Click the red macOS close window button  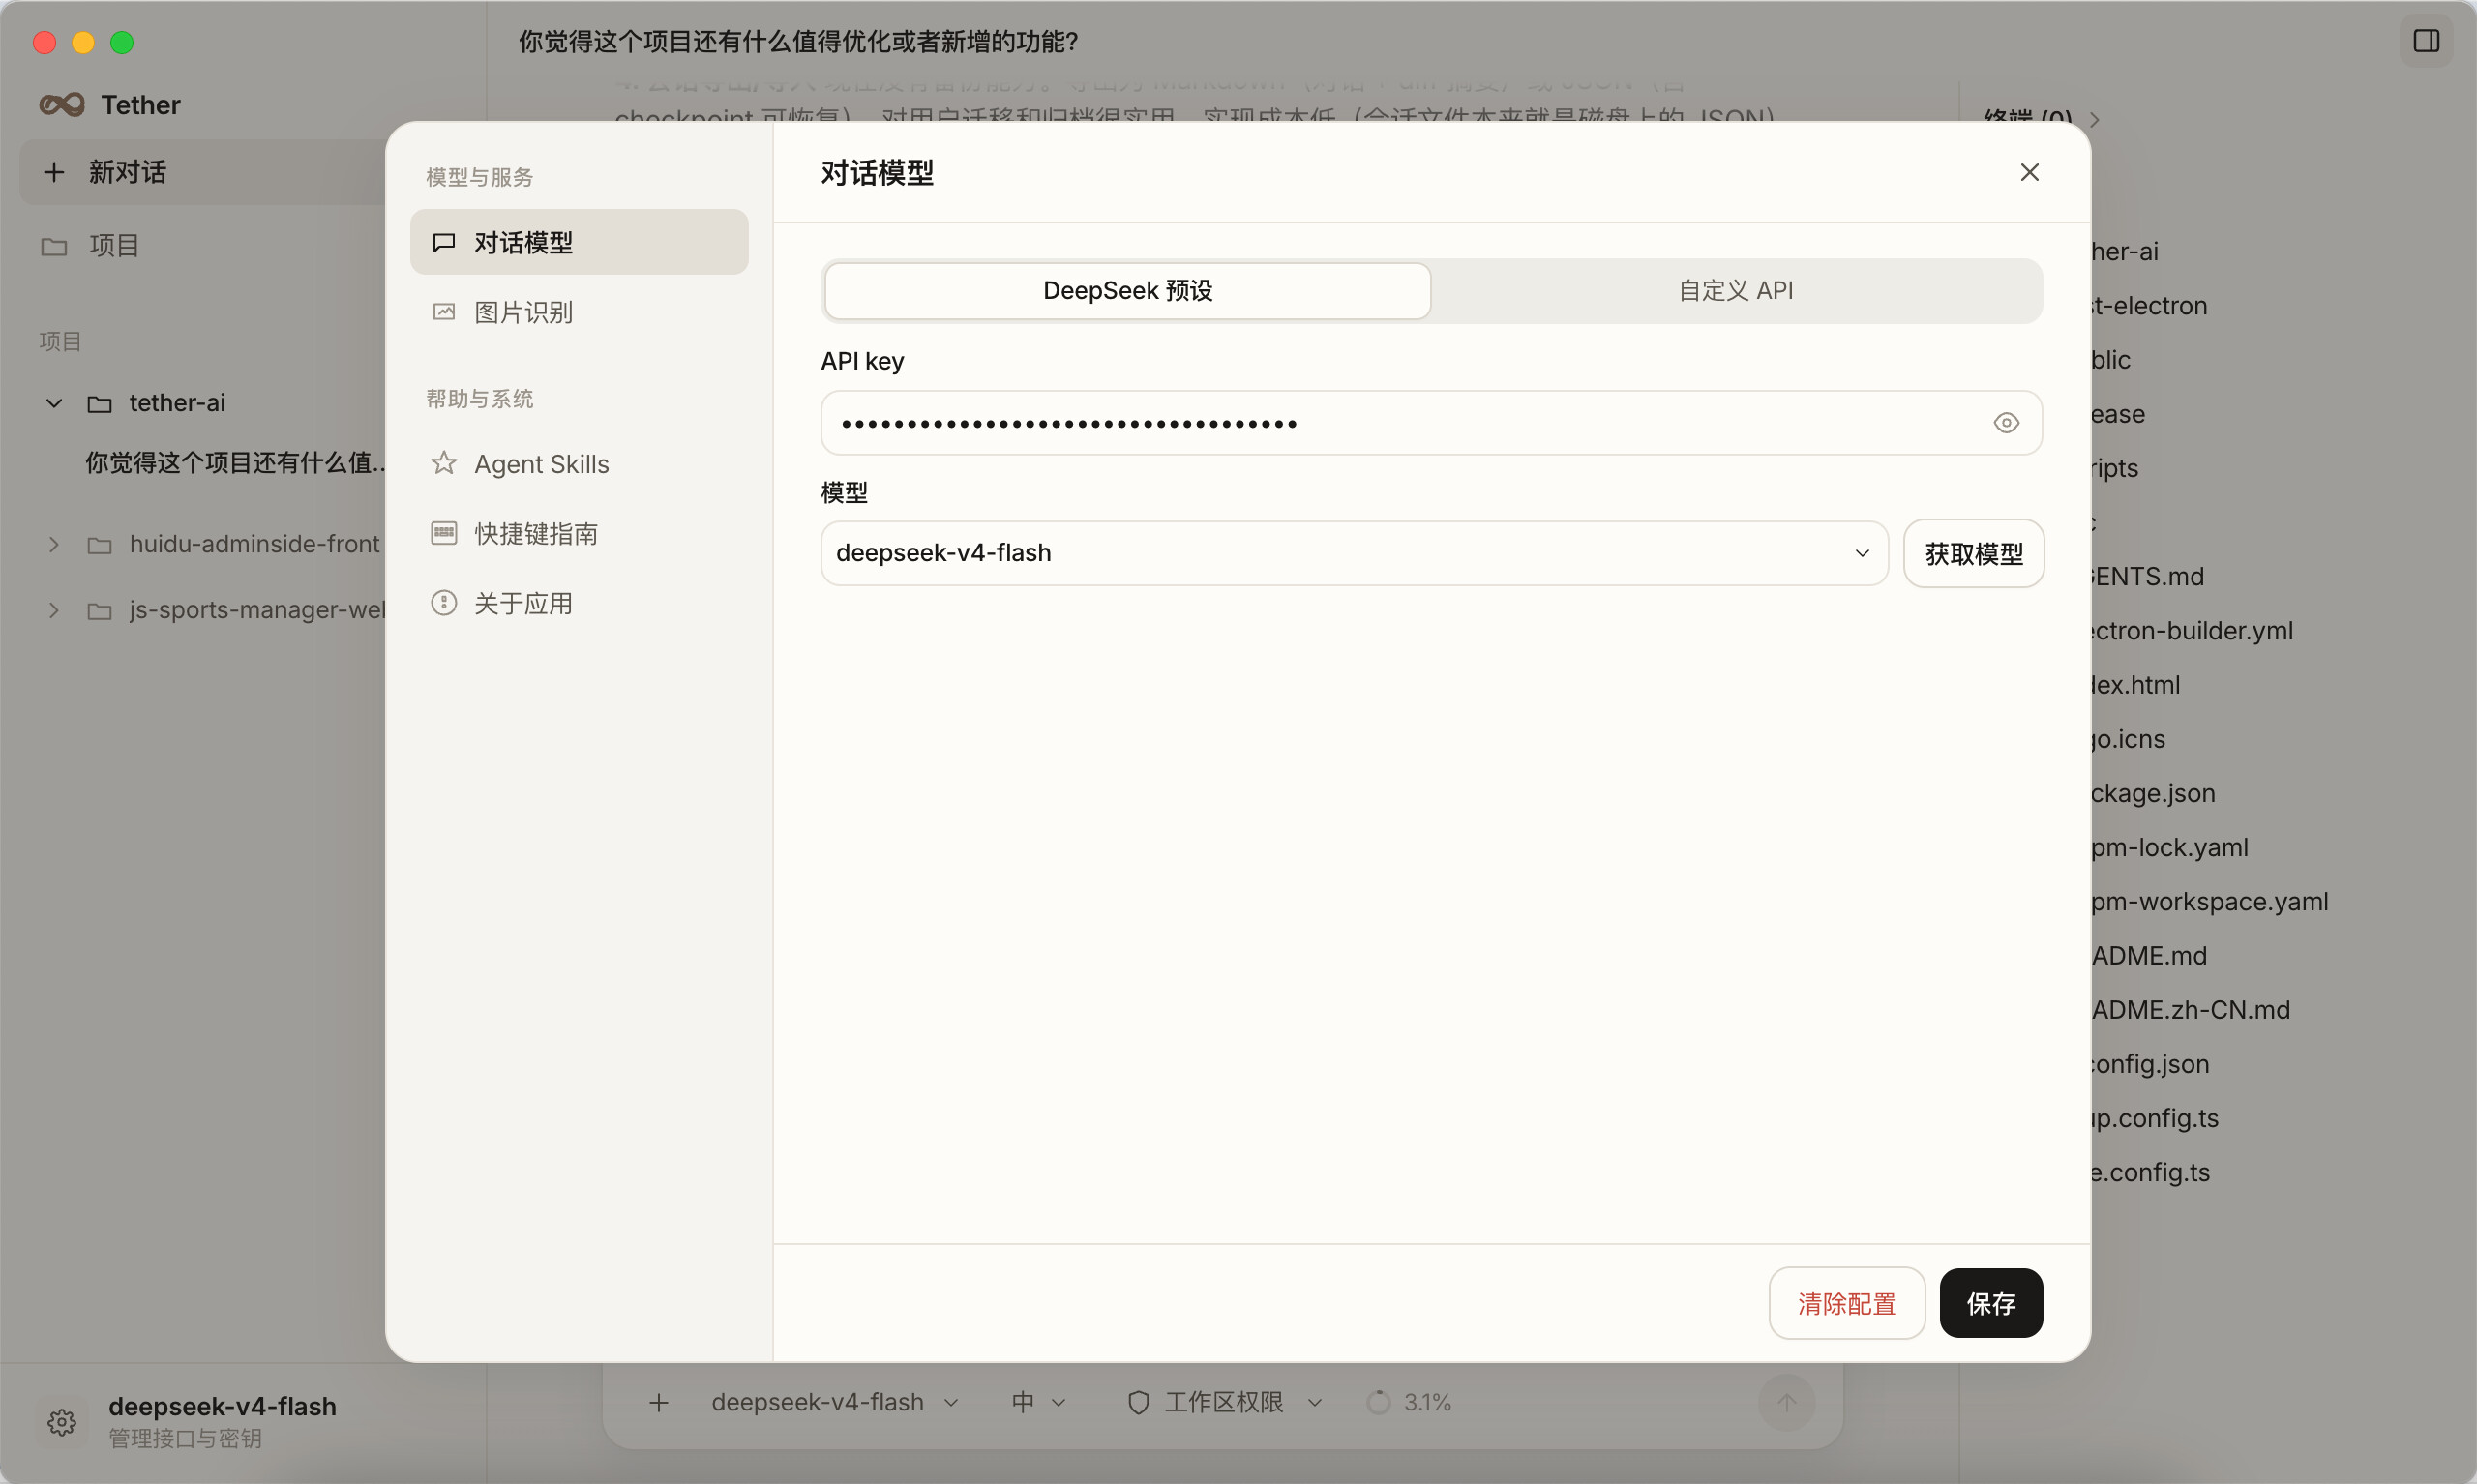44,42
